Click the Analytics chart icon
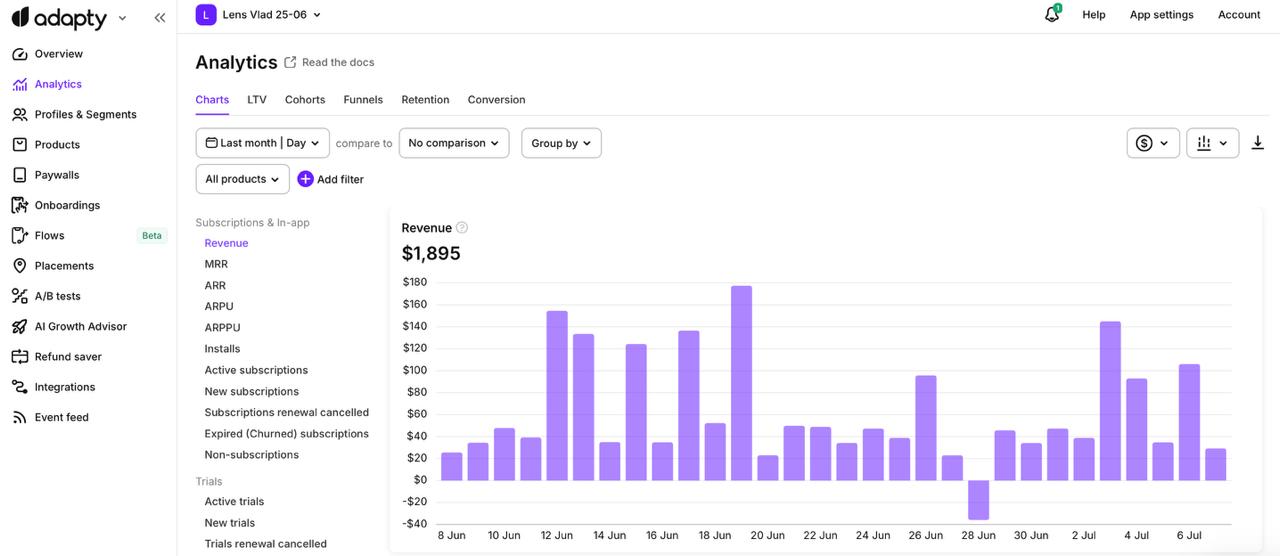Viewport: 1280px width, 556px height. click(19, 84)
